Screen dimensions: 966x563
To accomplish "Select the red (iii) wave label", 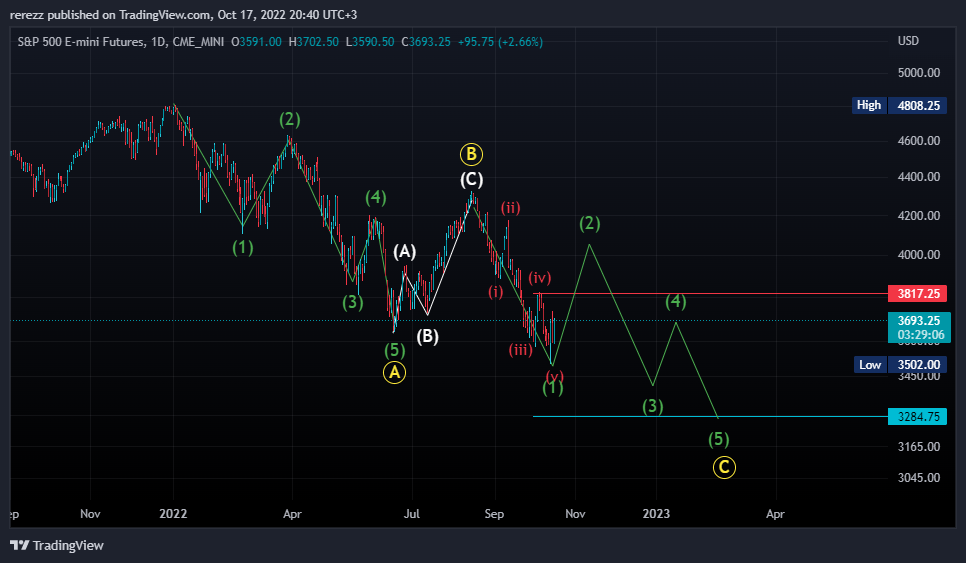I will coord(521,350).
